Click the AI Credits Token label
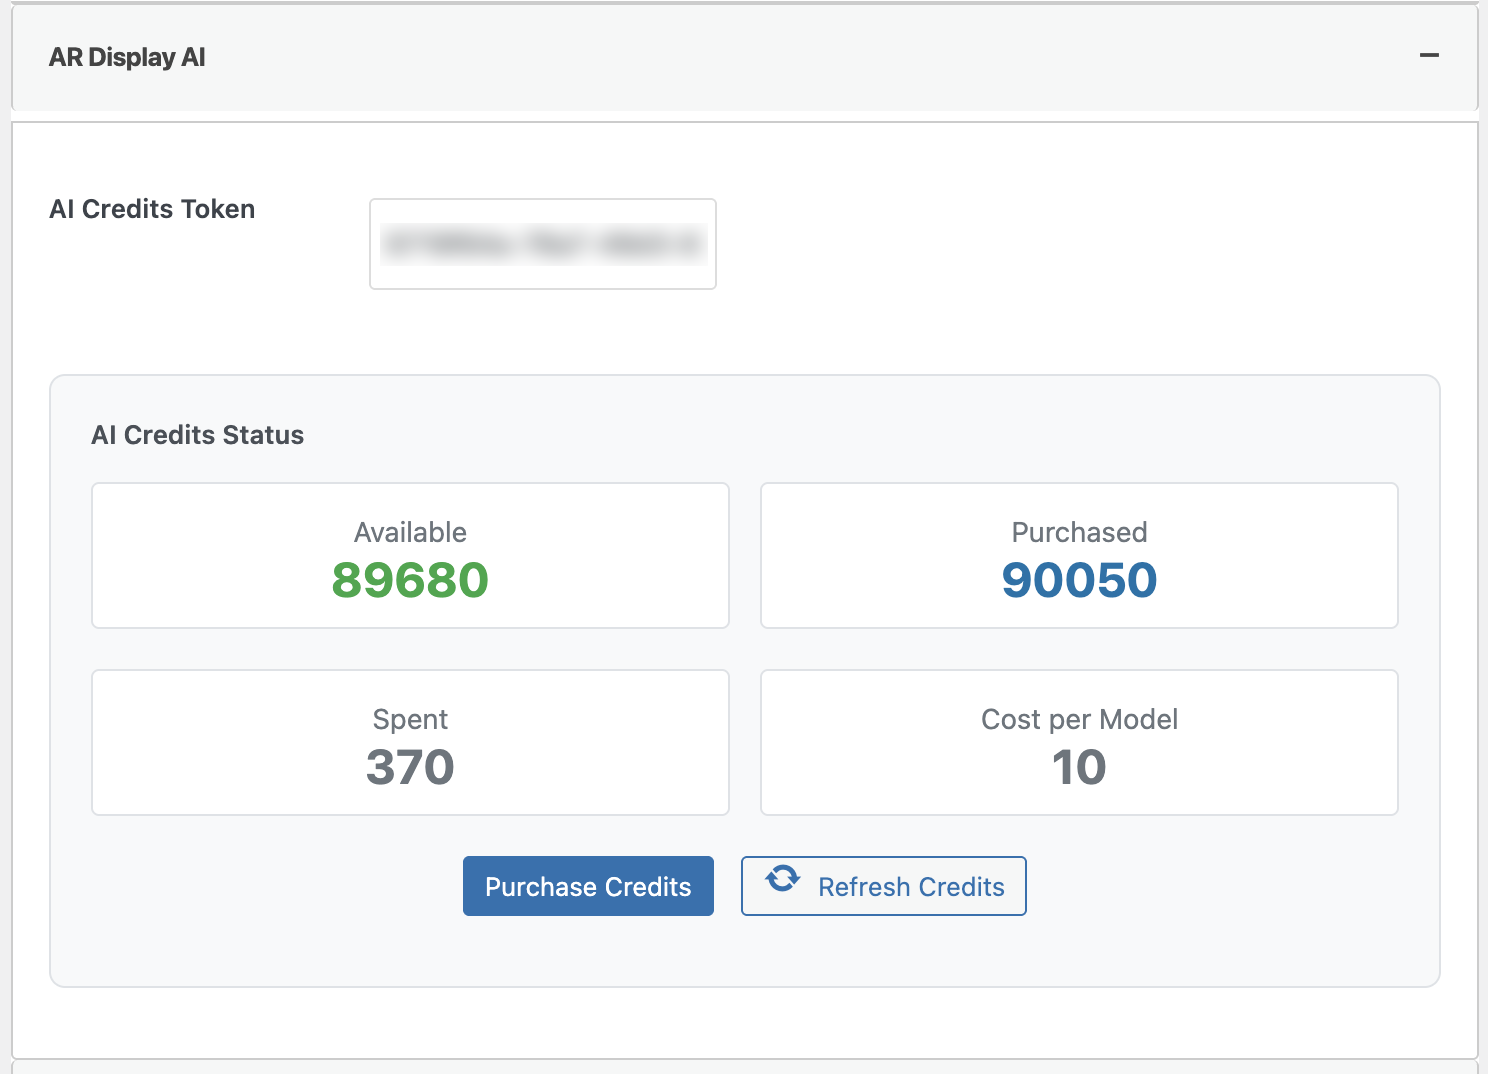 152,209
